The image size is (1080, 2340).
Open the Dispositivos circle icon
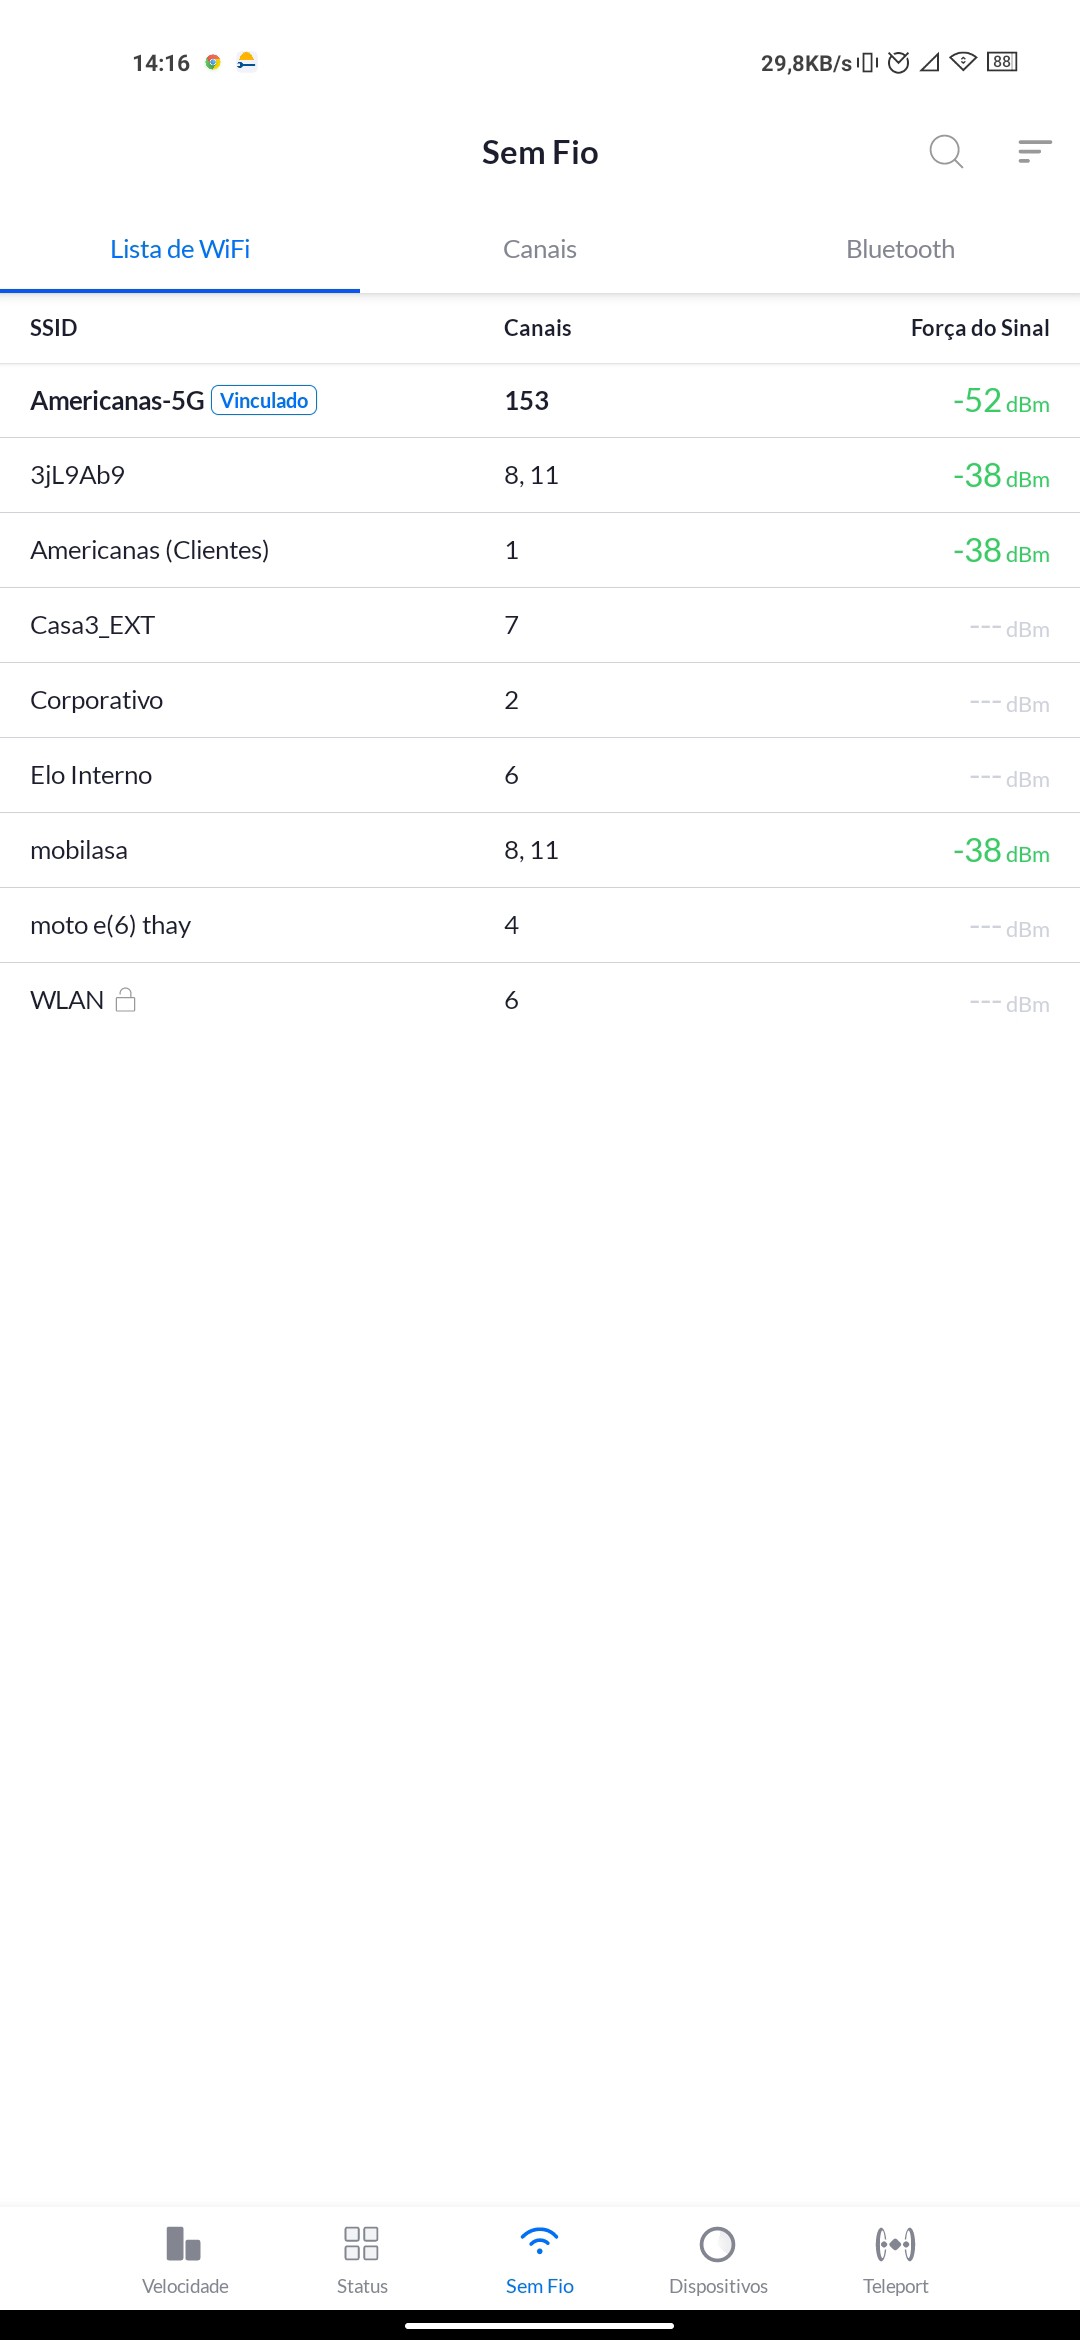718,2245
